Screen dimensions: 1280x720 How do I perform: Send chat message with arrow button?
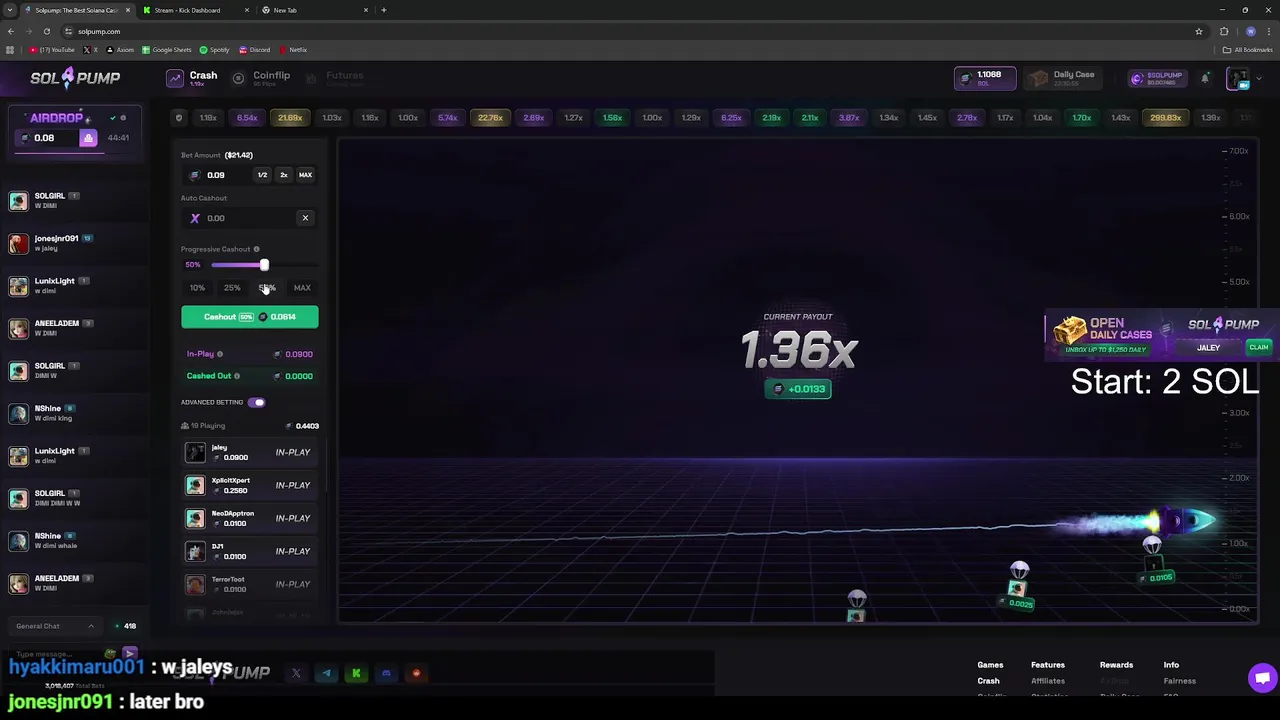pos(130,654)
